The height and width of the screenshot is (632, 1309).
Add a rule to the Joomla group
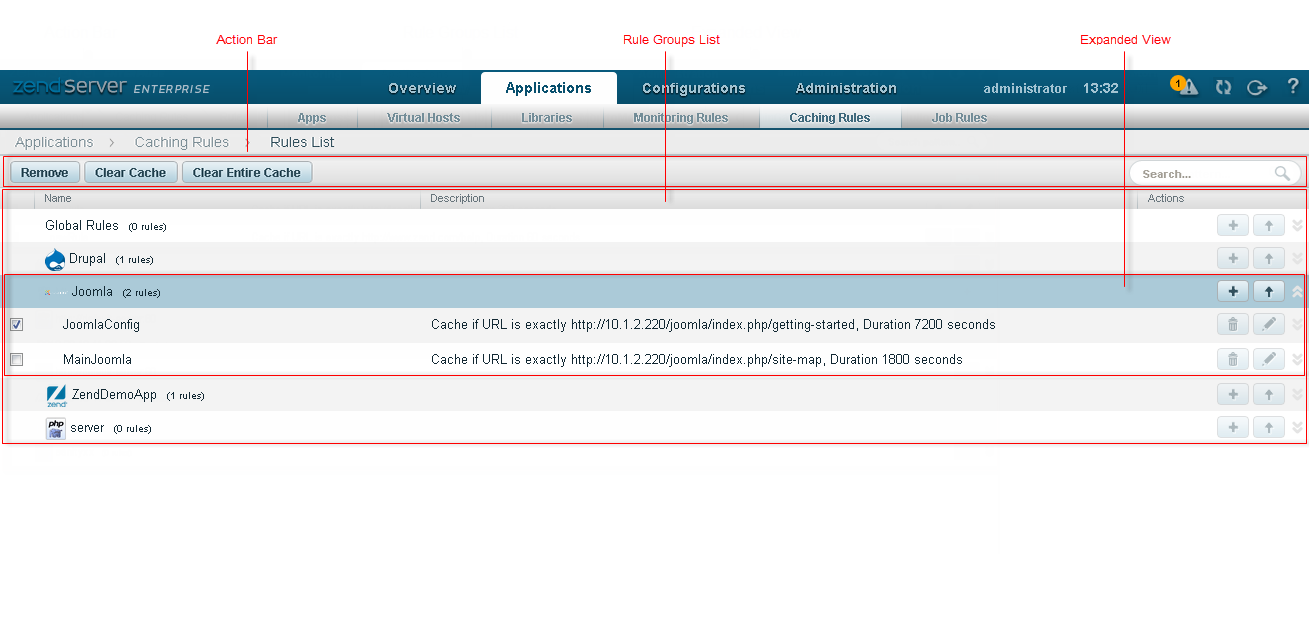pos(1232,292)
